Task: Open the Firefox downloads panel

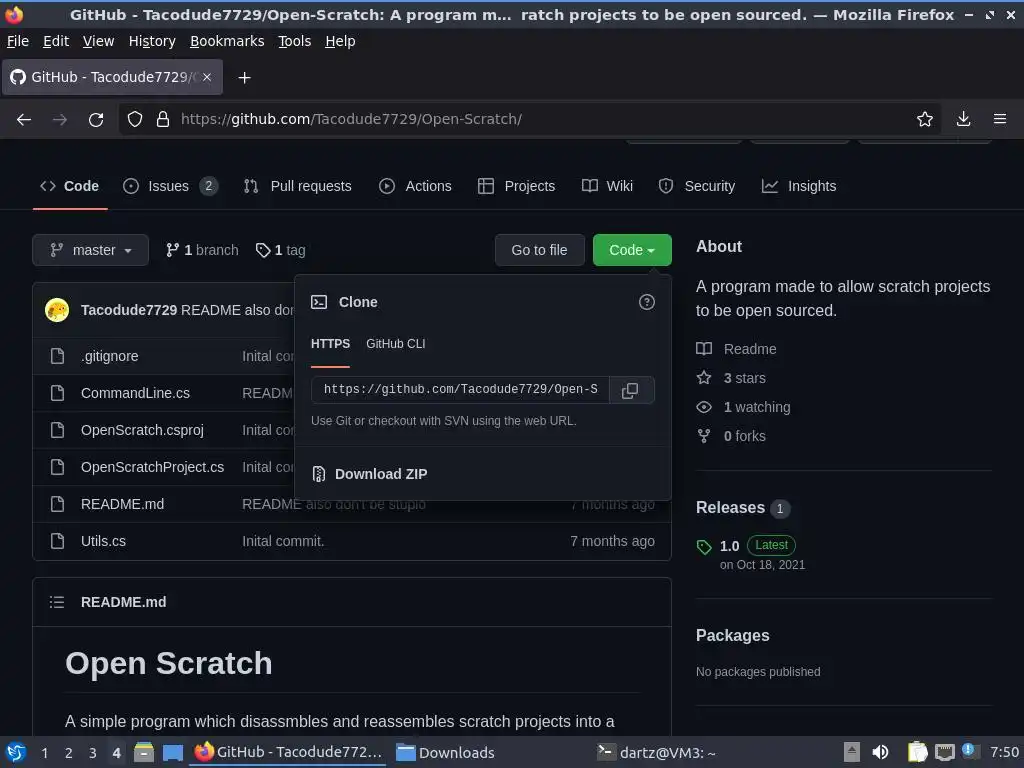Action: coord(963,120)
